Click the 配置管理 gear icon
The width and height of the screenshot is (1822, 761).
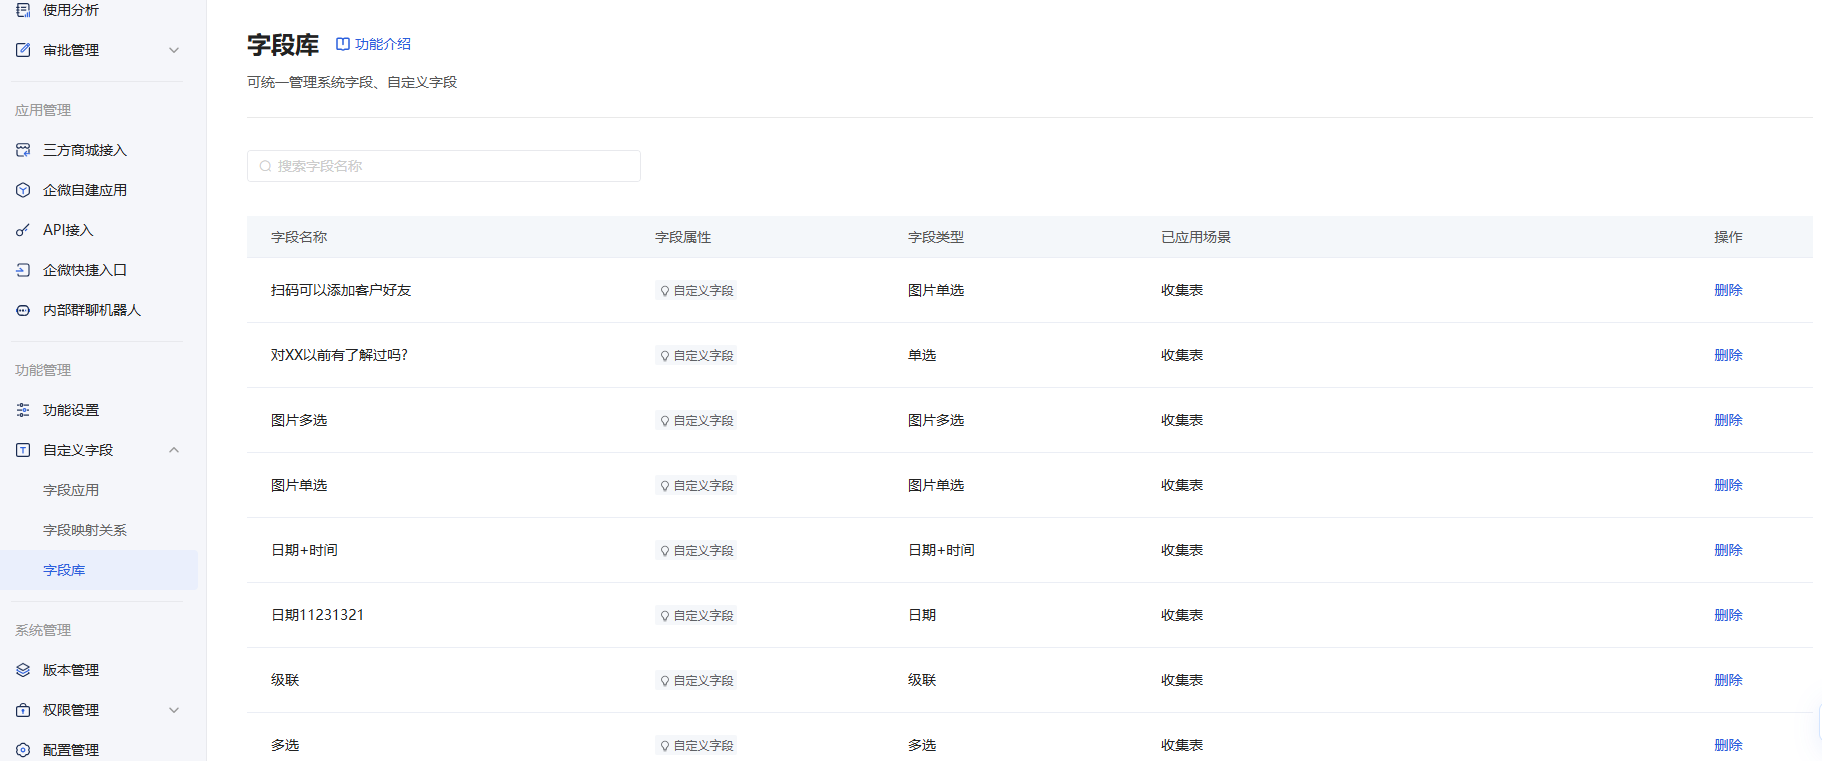tap(23, 750)
